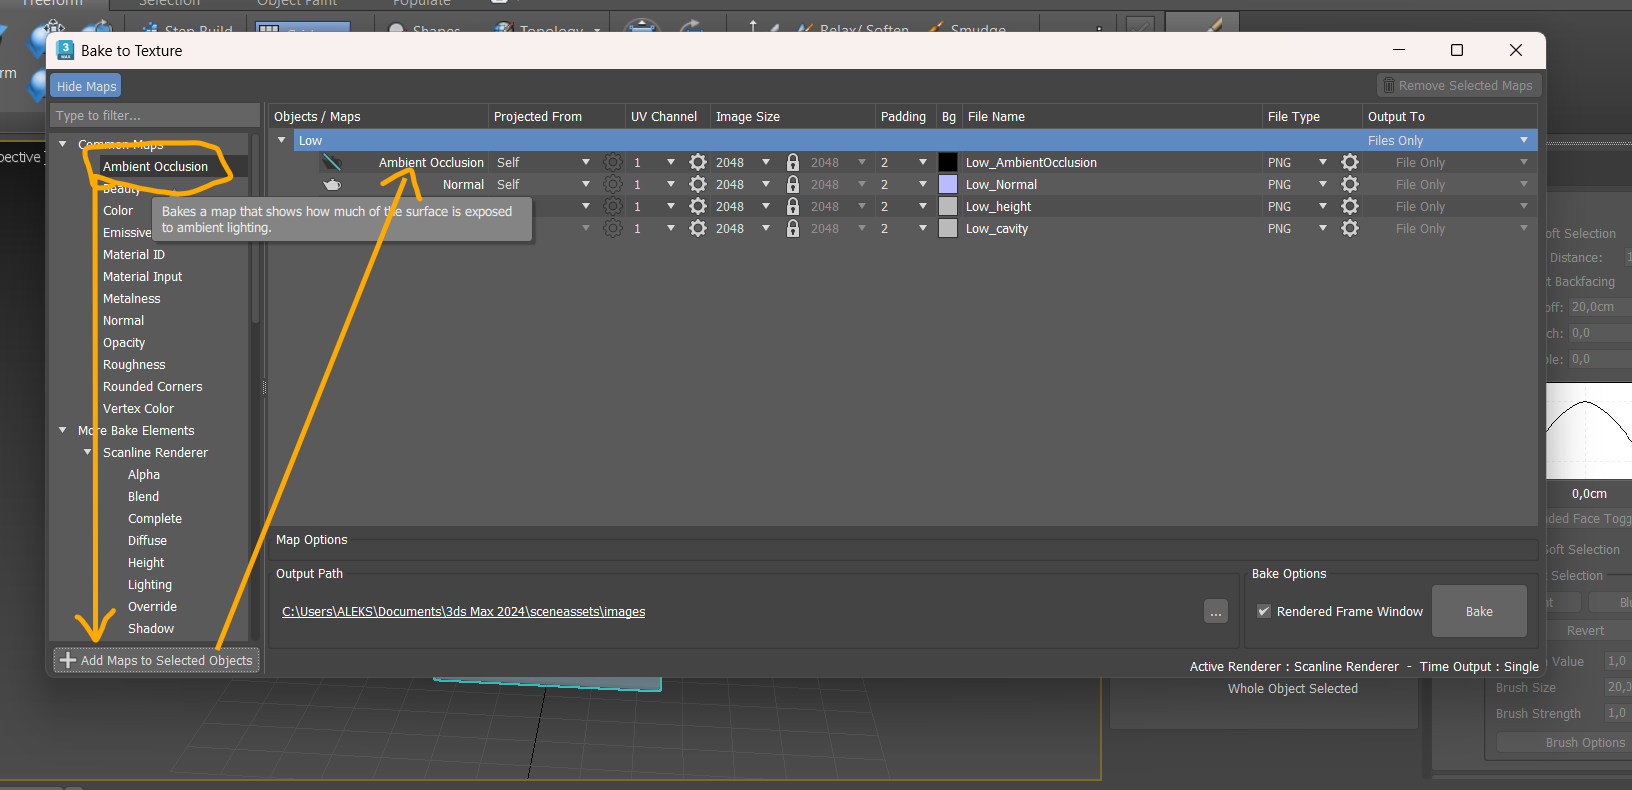Click the image size lock for Low_Normal
This screenshot has width=1632, height=790.
coord(793,185)
